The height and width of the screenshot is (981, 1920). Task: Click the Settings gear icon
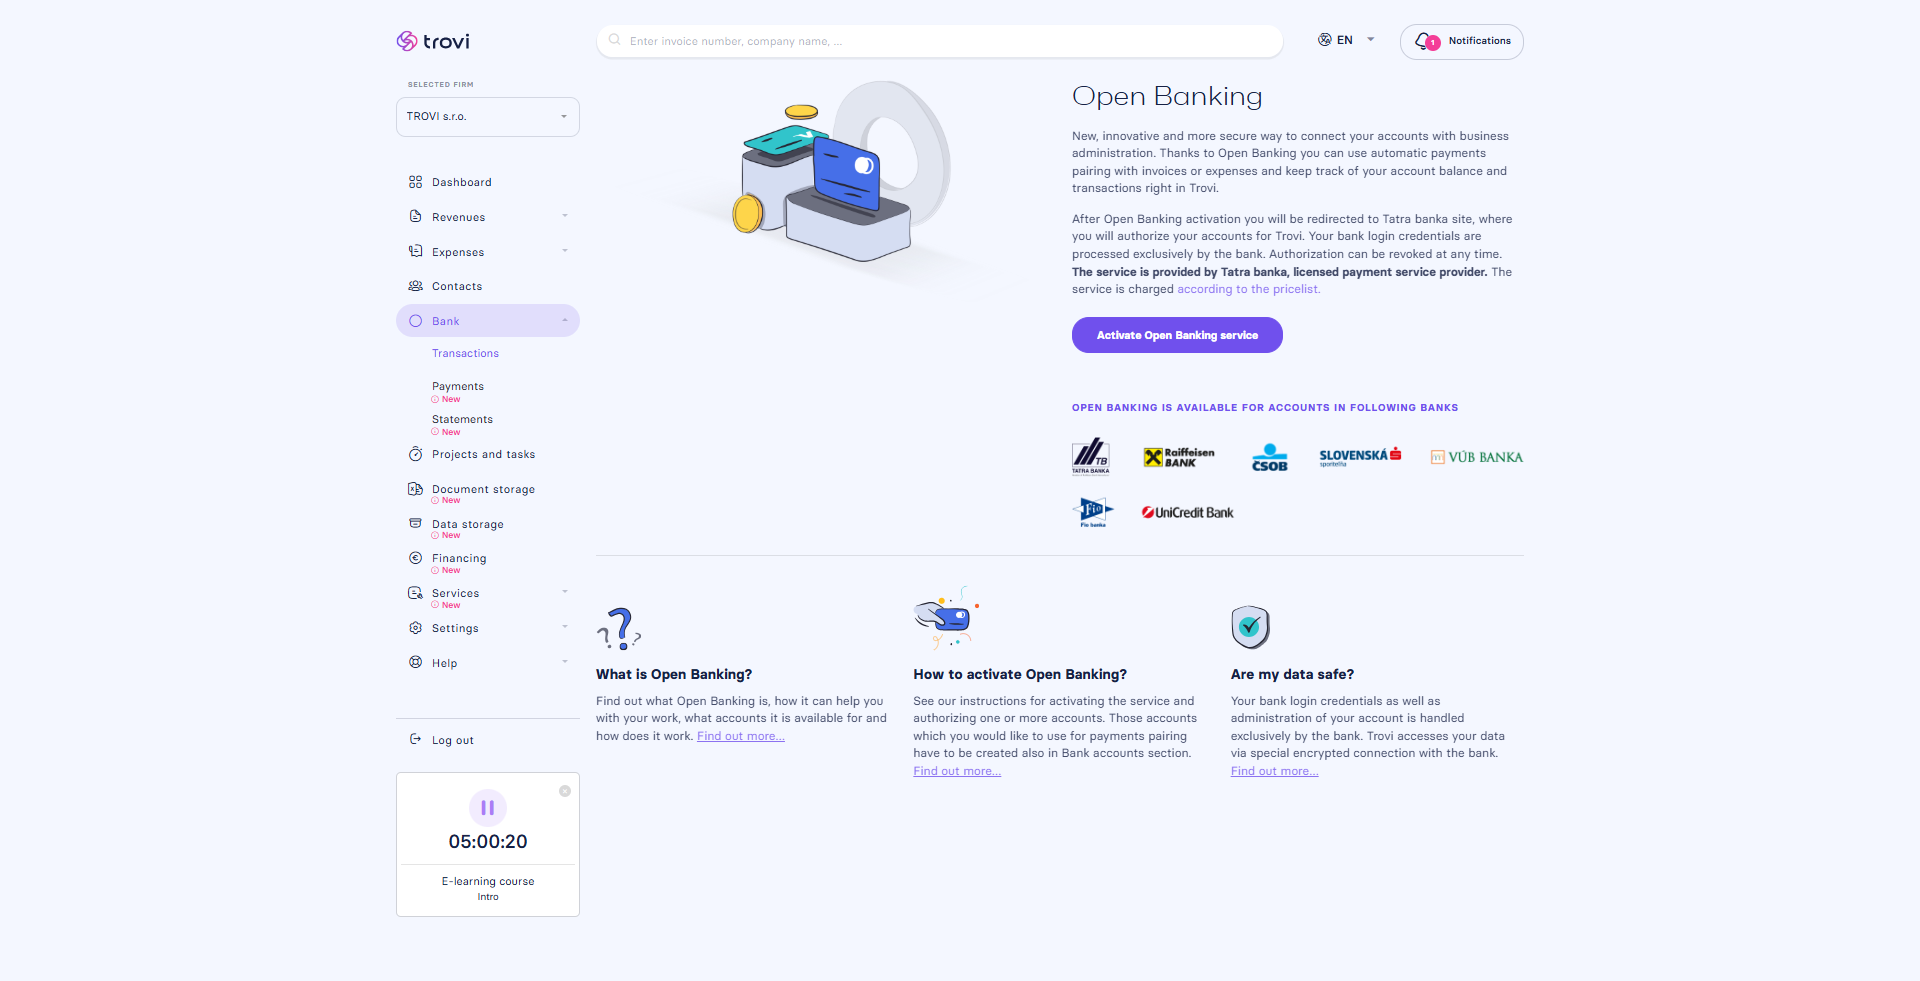click(x=415, y=628)
